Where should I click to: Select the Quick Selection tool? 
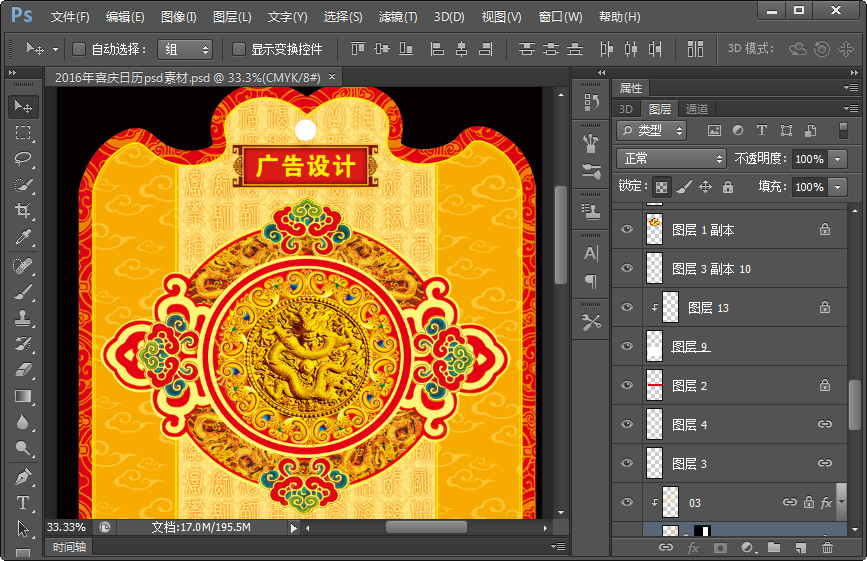click(23, 185)
